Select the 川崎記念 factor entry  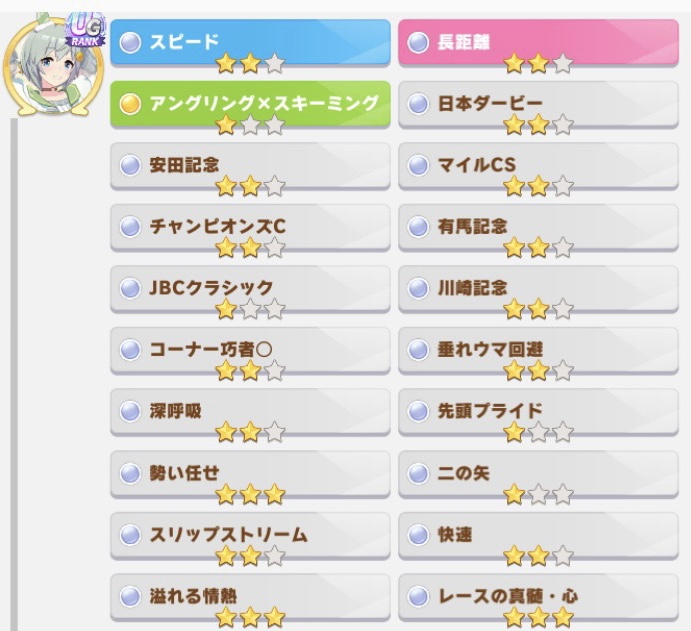coord(538,289)
